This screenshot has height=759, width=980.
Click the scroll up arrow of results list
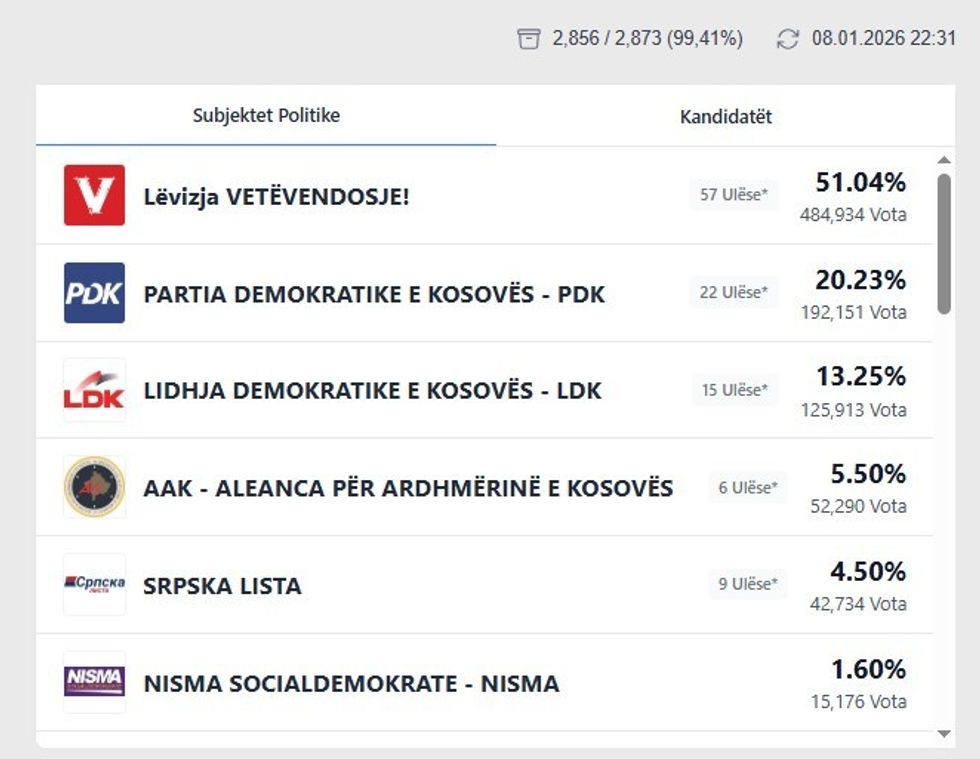(944, 160)
